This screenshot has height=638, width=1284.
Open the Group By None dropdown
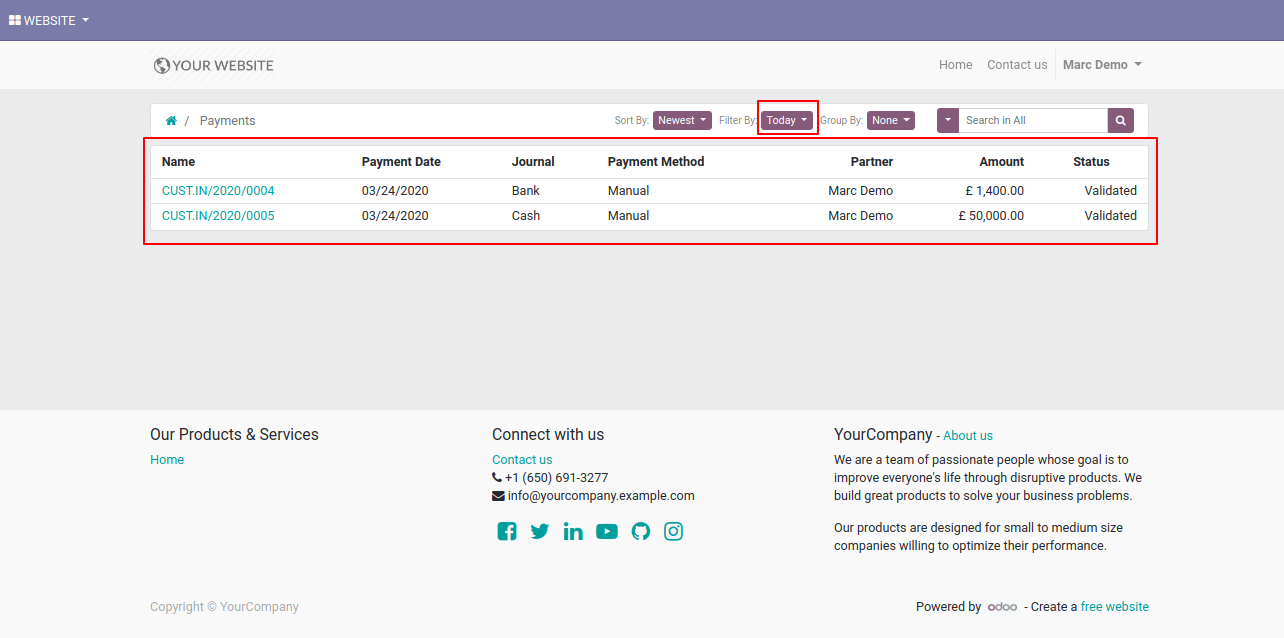tap(890, 120)
